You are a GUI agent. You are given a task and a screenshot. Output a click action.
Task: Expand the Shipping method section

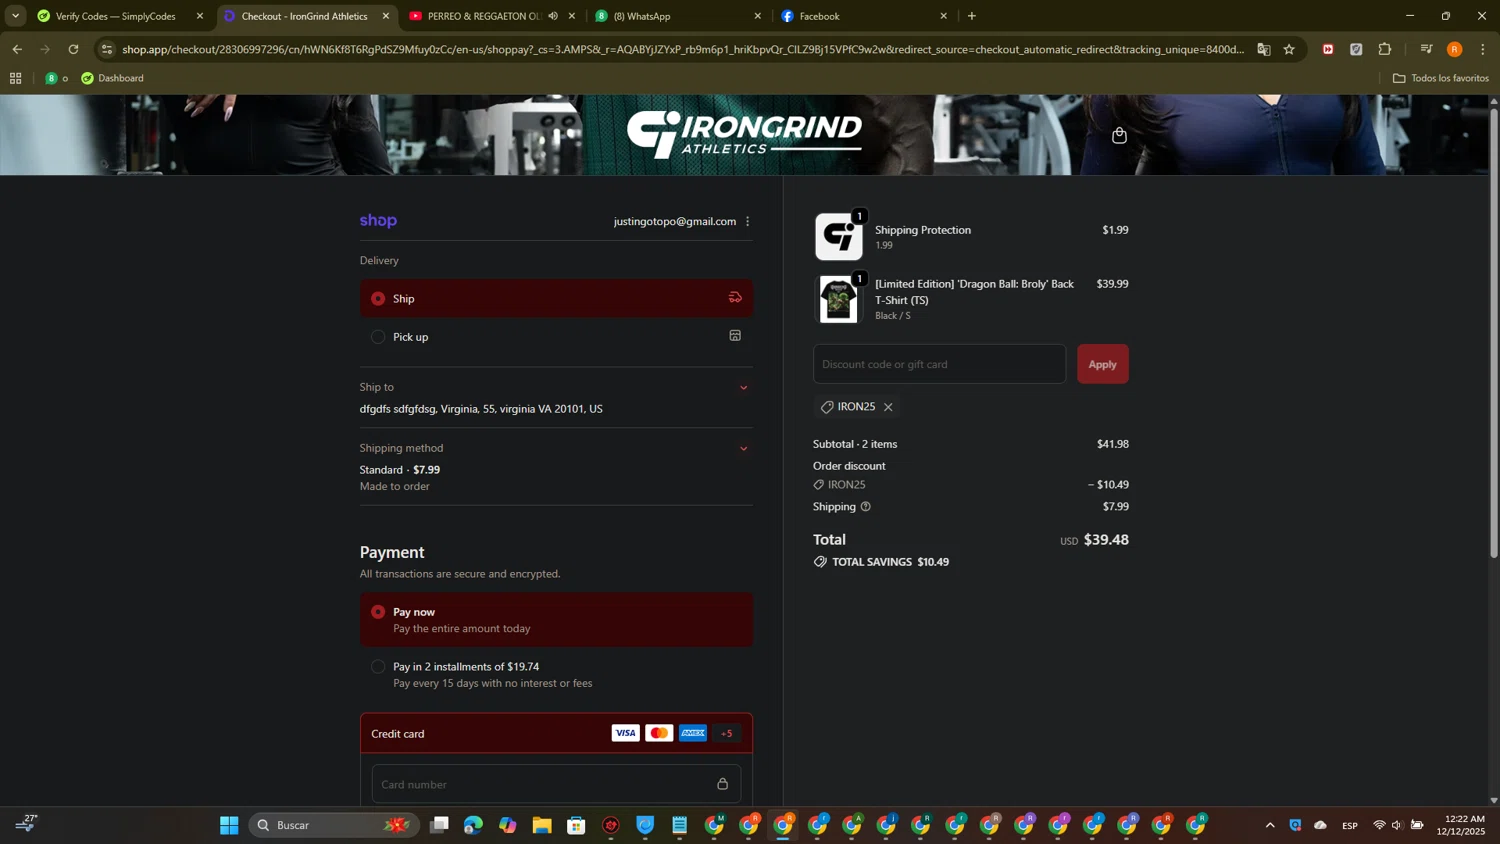pyautogui.click(x=743, y=449)
